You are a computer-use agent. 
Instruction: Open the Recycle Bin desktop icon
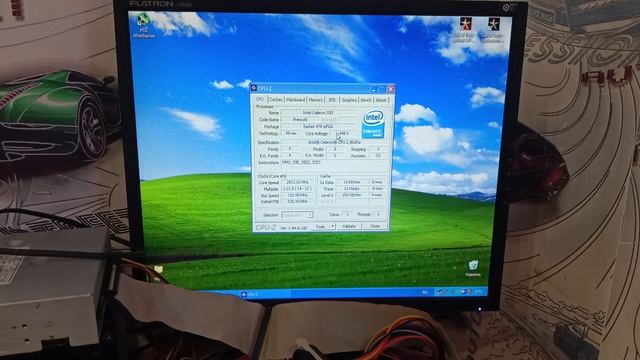[x=473, y=268]
